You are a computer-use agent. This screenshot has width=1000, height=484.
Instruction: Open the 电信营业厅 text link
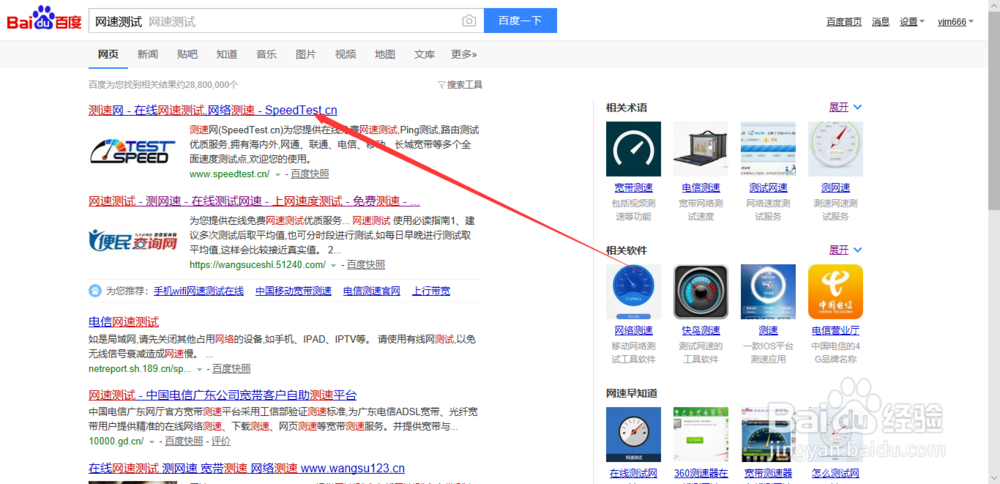tap(835, 330)
